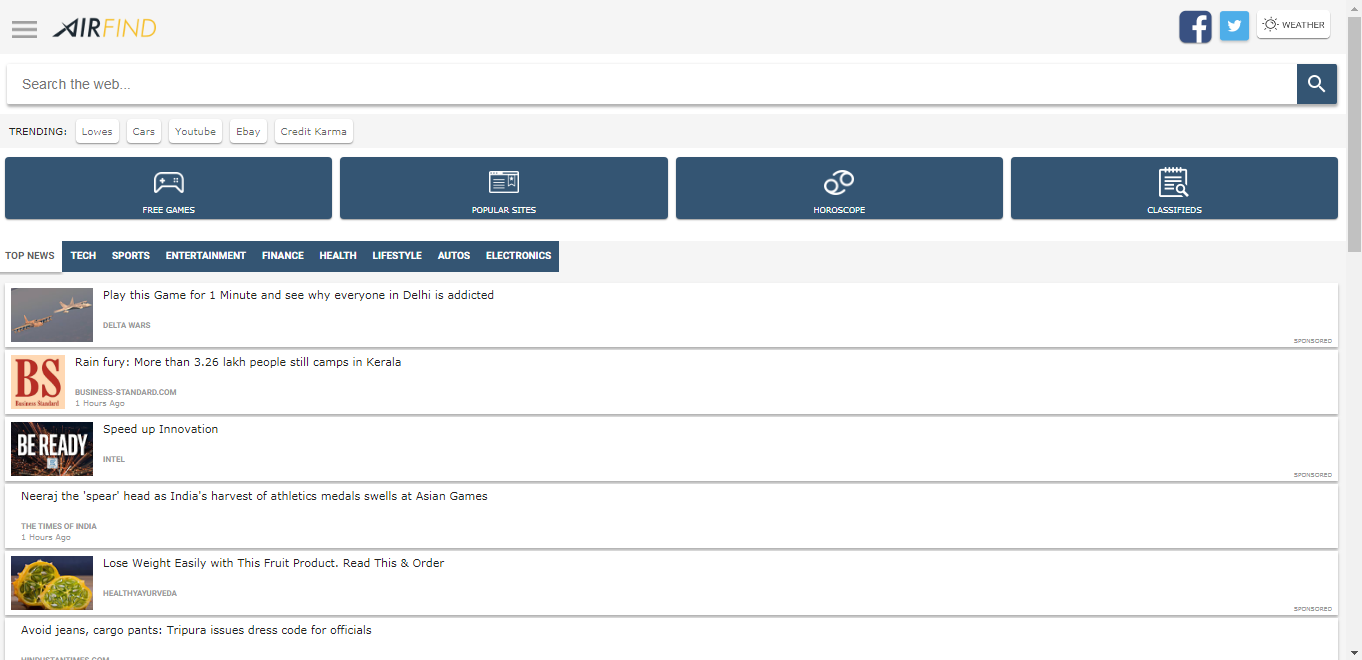The height and width of the screenshot is (660, 1362).
Task: Click the AirFind logo
Action: 104,28
